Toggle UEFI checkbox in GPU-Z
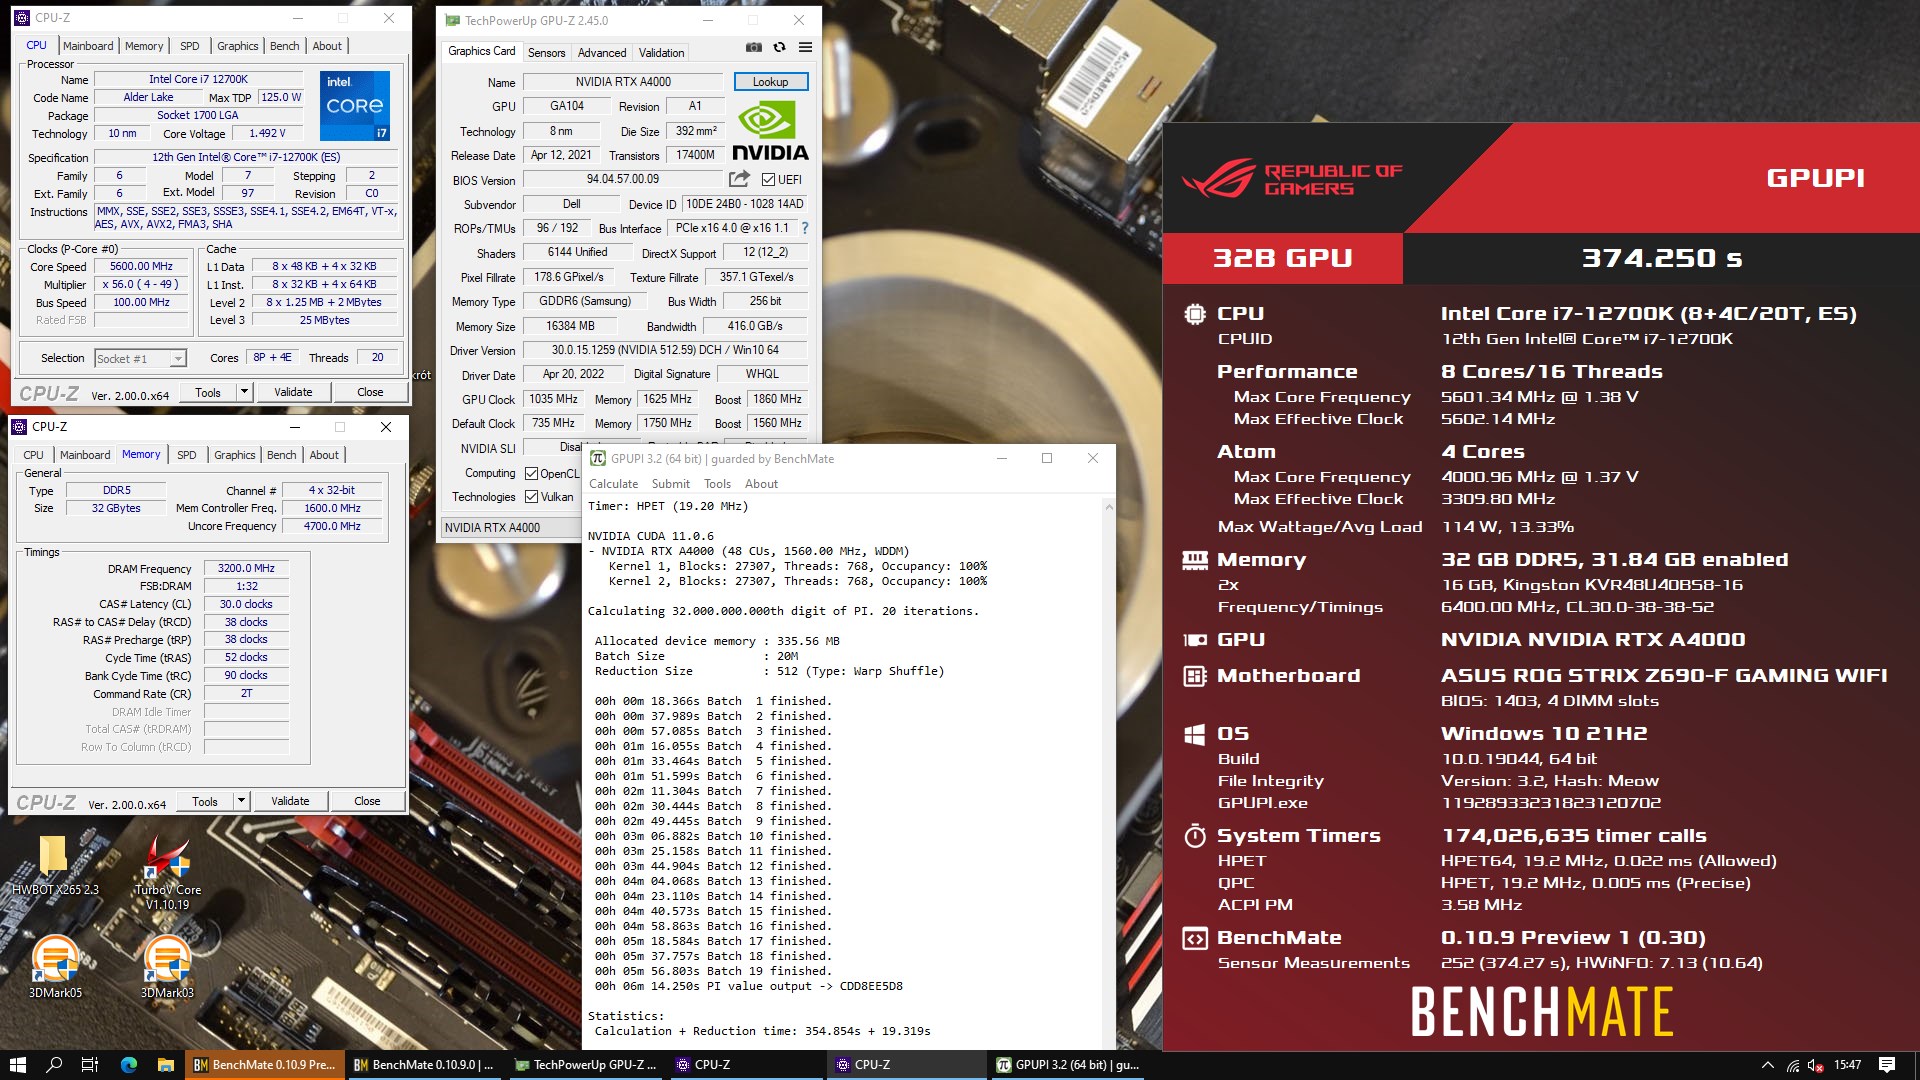 (x=768, y=180)
